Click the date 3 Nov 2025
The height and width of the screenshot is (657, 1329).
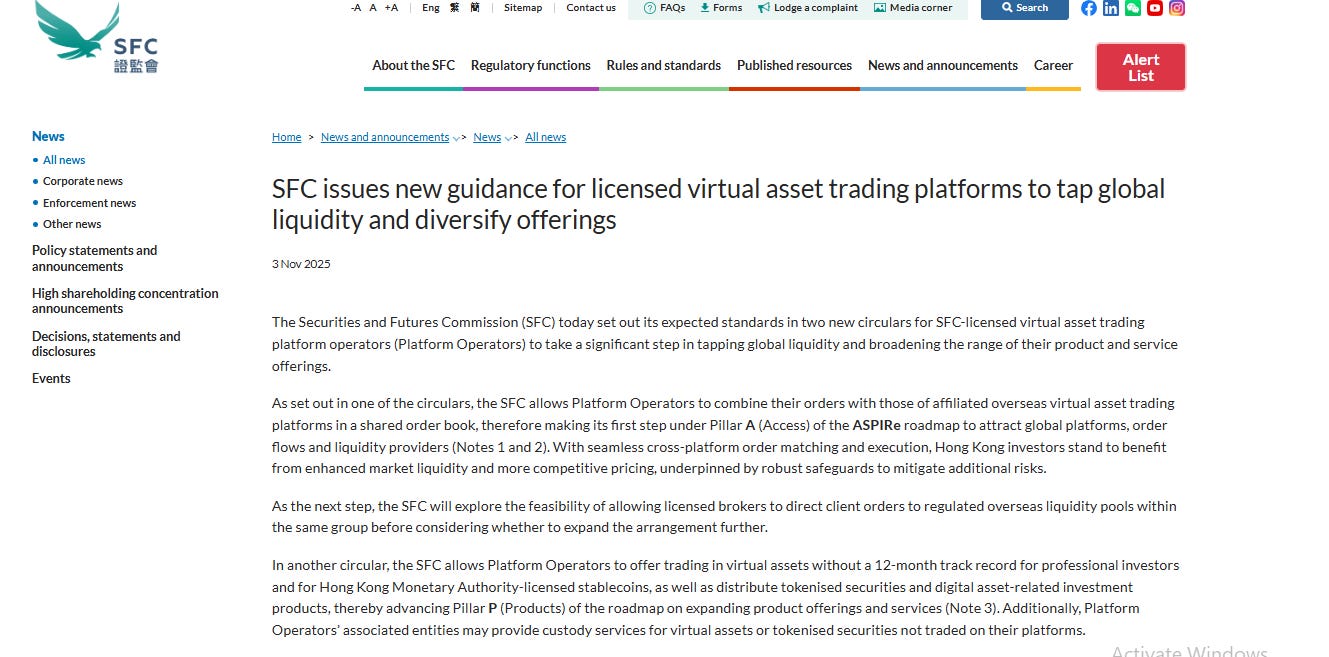pos(301,264)
